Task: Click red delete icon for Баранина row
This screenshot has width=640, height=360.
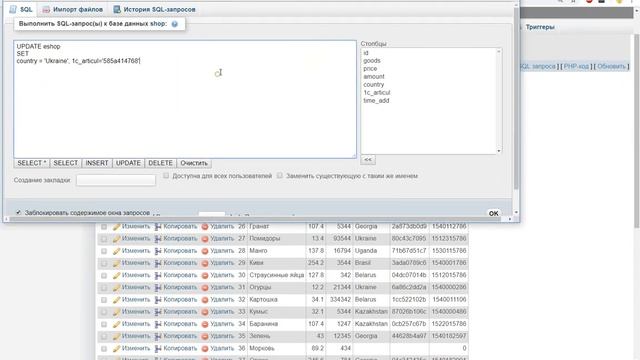Action: pyautogui.click(x=205, y=324)
